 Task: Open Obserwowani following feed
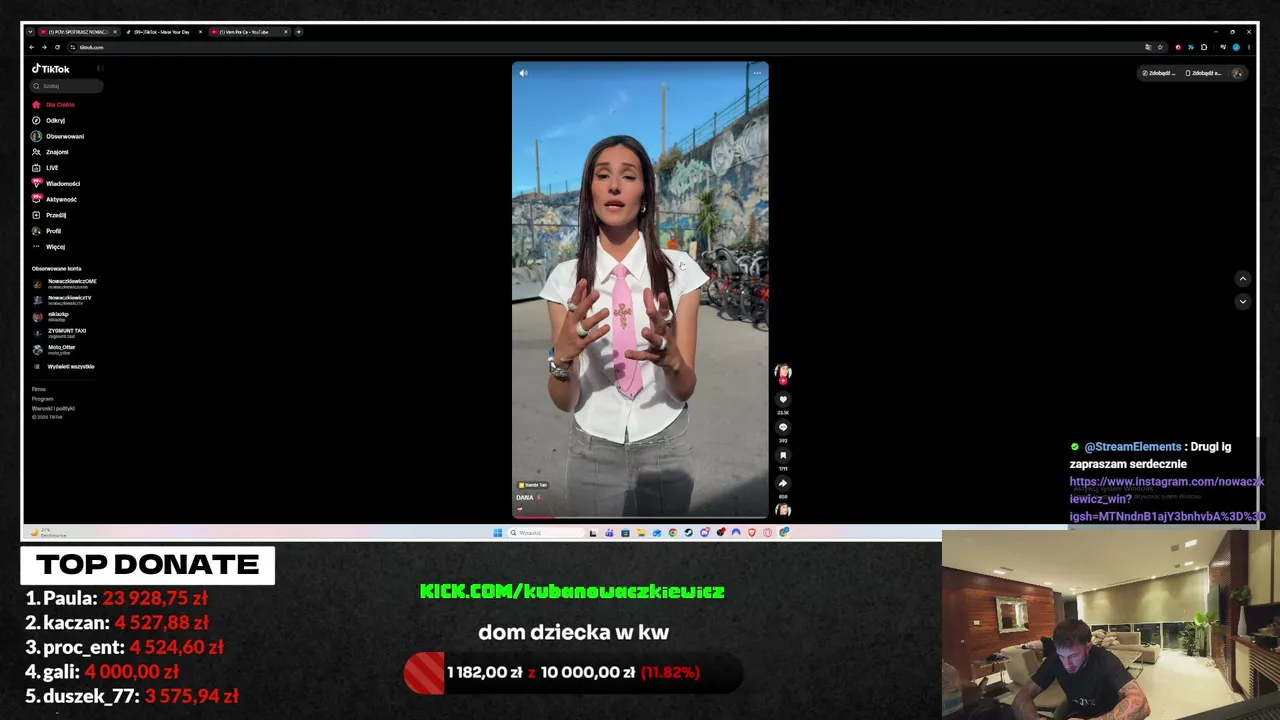tap(58, 136)
